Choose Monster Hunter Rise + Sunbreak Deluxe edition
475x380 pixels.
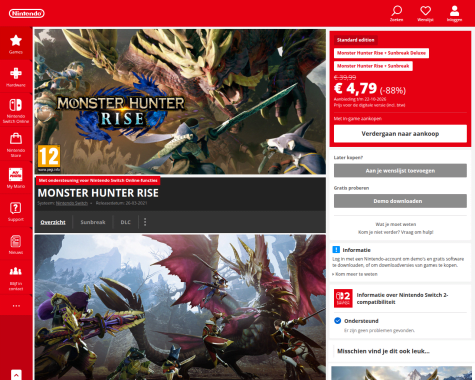(381, 53)
